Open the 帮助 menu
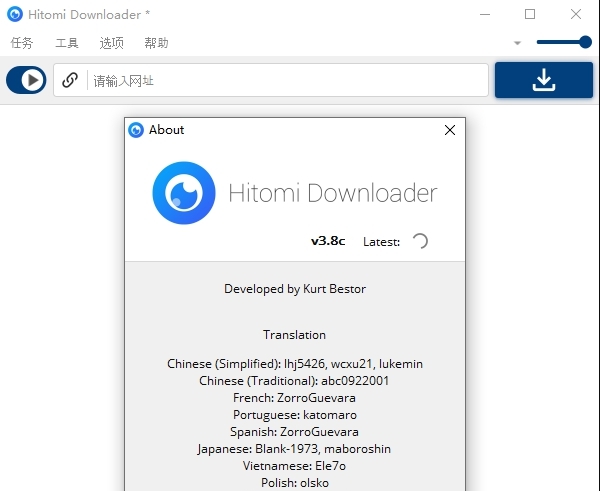The image size is (600, 491). [156, 43]
